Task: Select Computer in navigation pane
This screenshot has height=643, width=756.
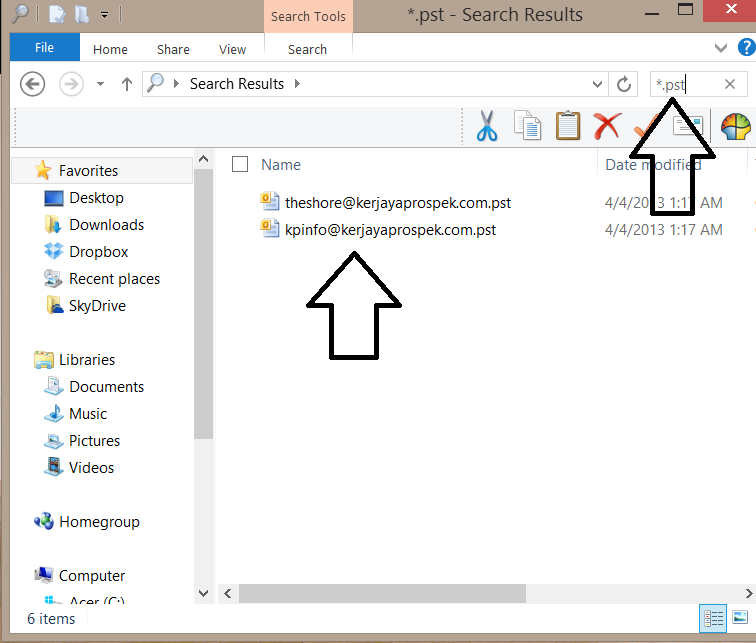Action: click(92, 576)
